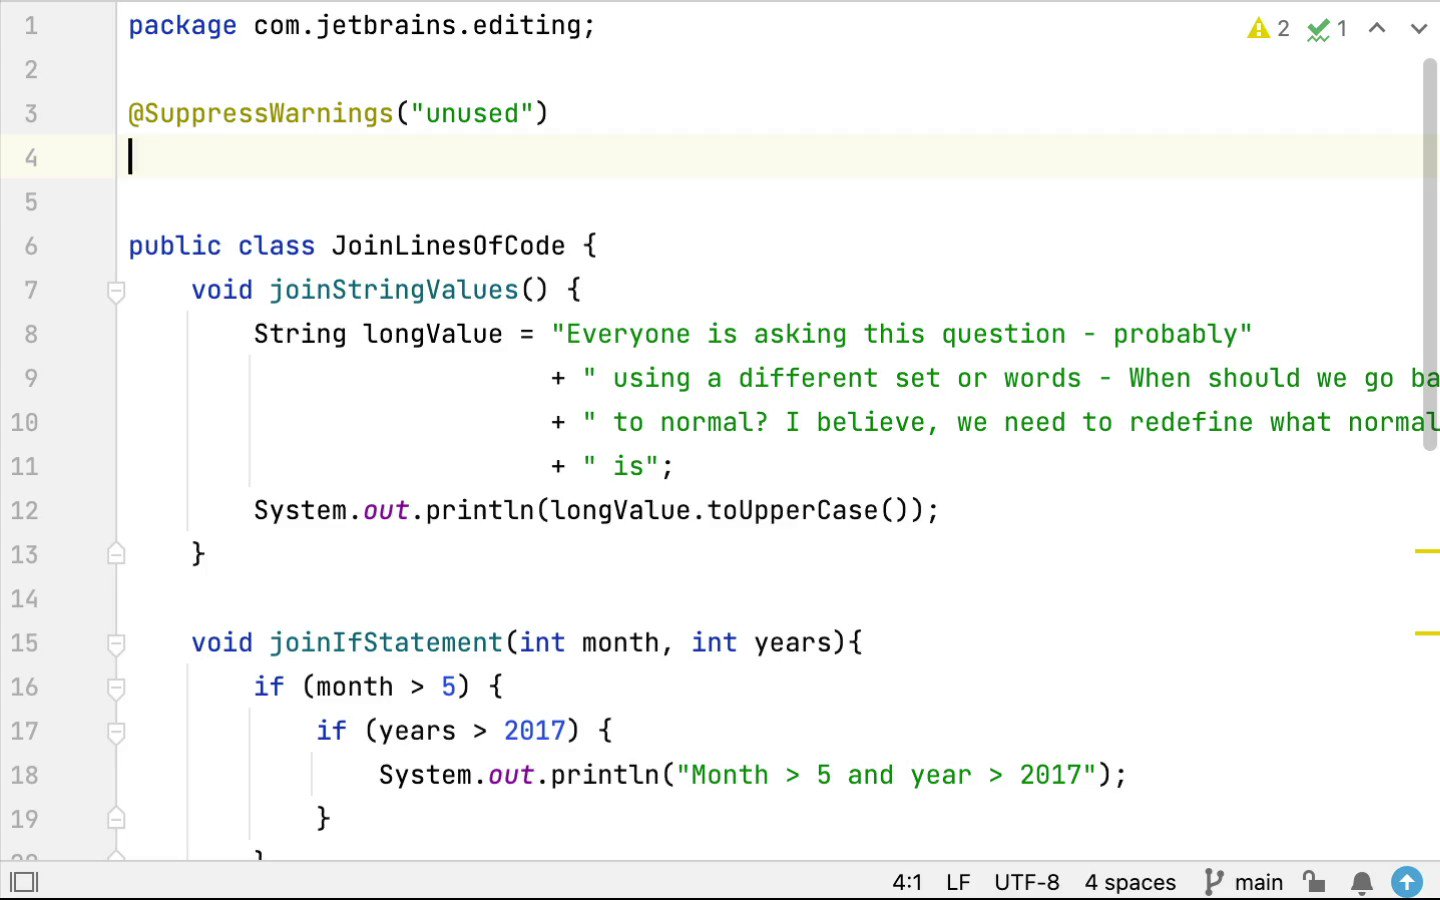Image resolution: width=1440 pixels, height=900 pixels.
Task: Click the 4:1 caret position widget
Action: (x=906, y=882)
